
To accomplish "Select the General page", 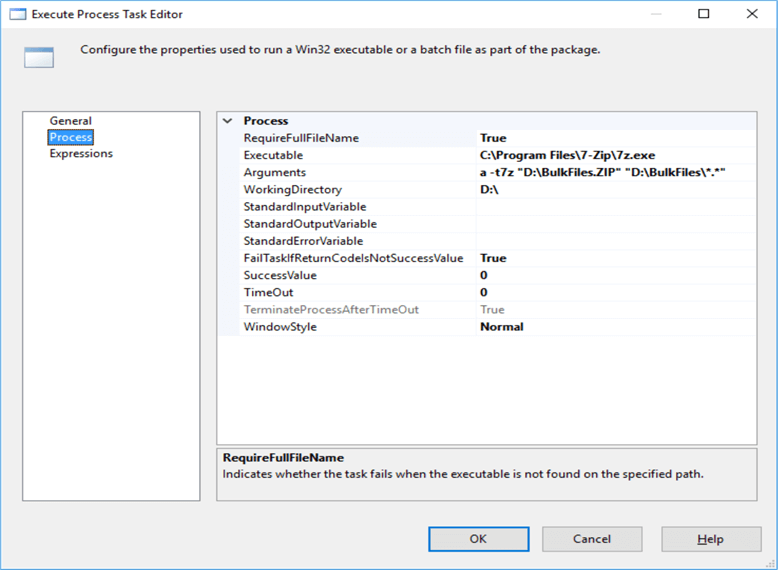I will (x=70, y=121).
